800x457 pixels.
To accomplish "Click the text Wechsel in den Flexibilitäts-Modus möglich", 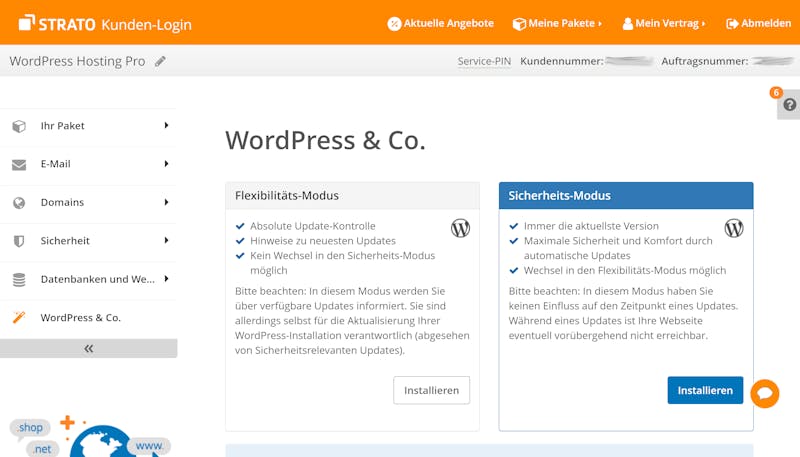I will point(625,270).
